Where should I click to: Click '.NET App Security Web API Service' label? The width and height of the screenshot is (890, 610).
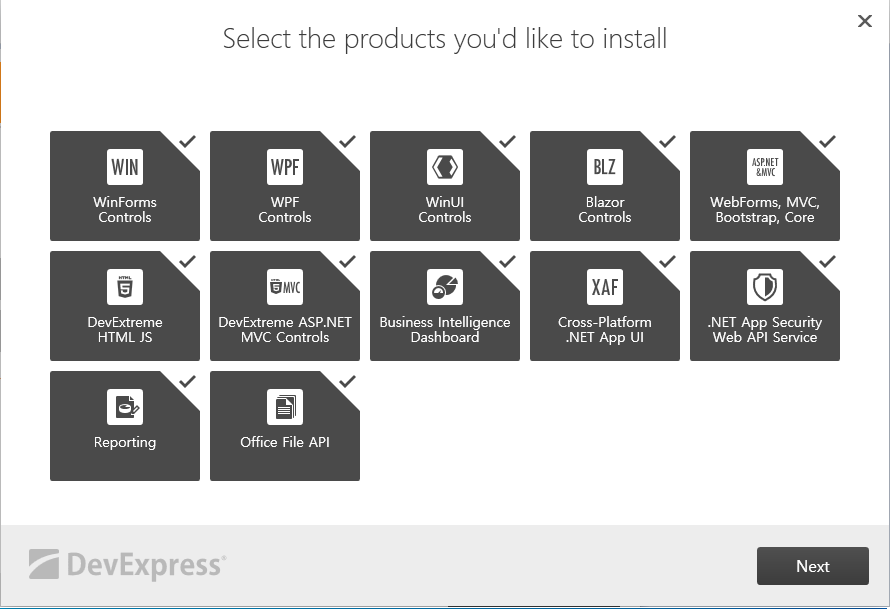click(x=765, y=330)
